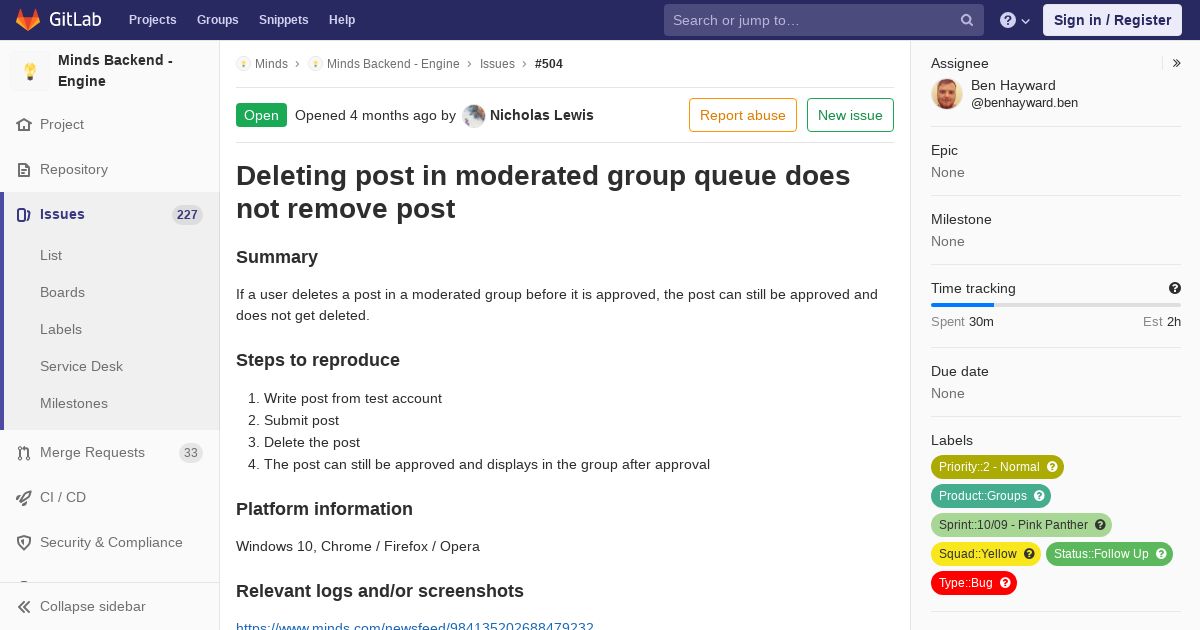Collapse the right sidebar with chevrons icon

click(x=1177, y=63)
